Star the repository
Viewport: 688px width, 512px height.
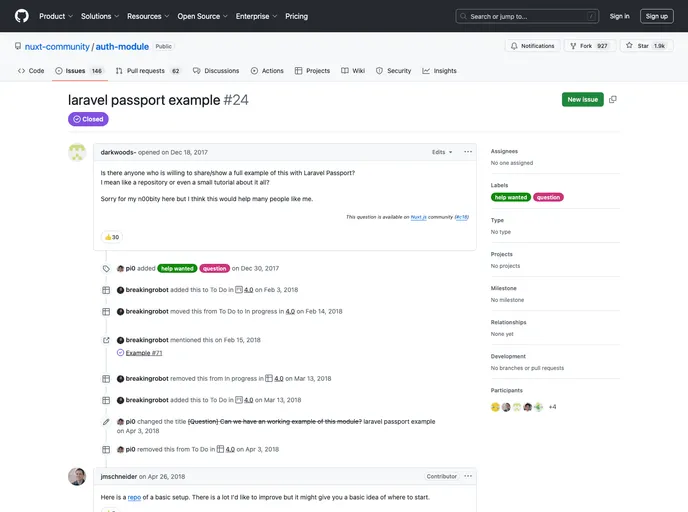click(x=646, y=46)
